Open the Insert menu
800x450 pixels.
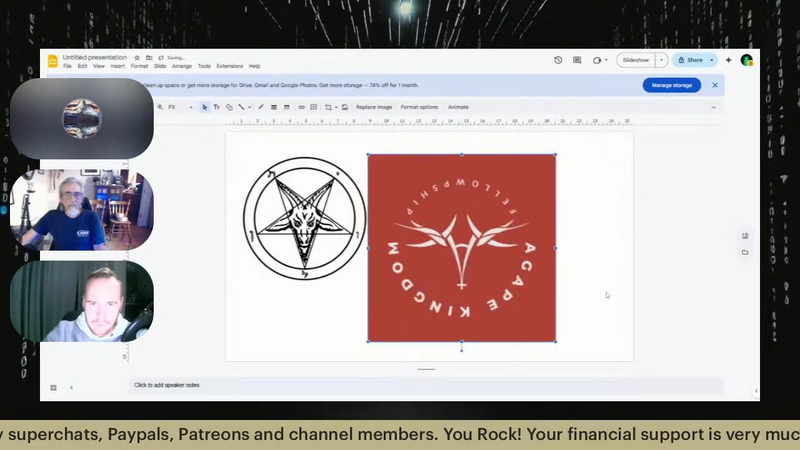pos(117,66)
